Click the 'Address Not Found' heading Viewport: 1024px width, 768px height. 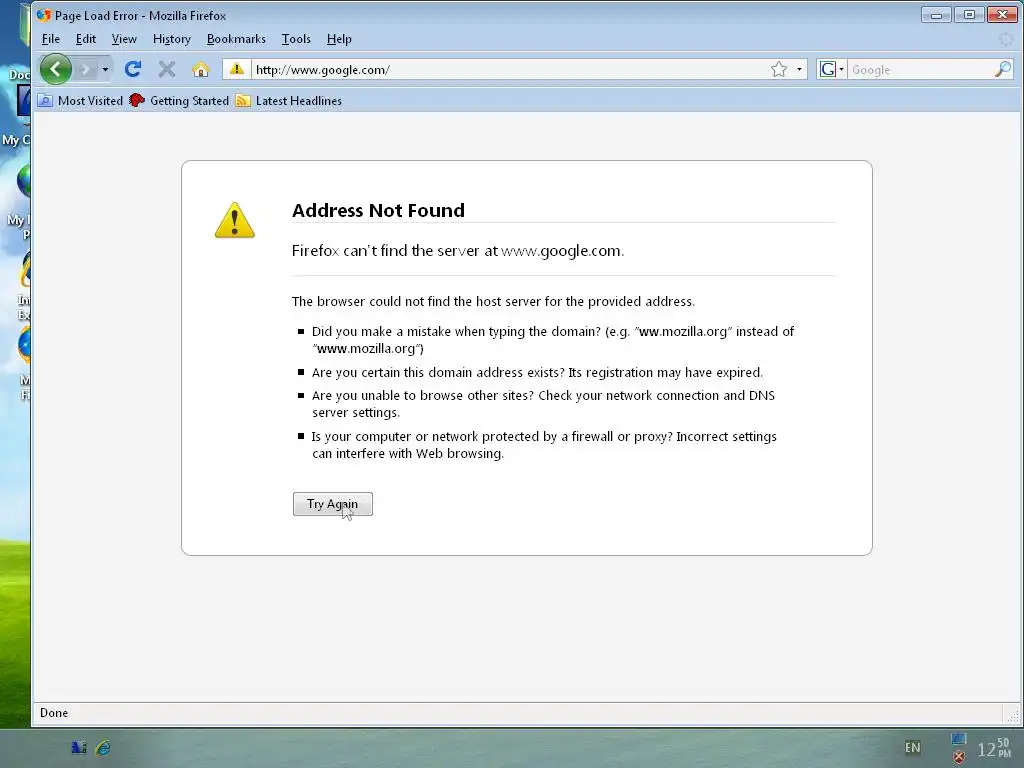pyautogui.click(x=378, y=210)
